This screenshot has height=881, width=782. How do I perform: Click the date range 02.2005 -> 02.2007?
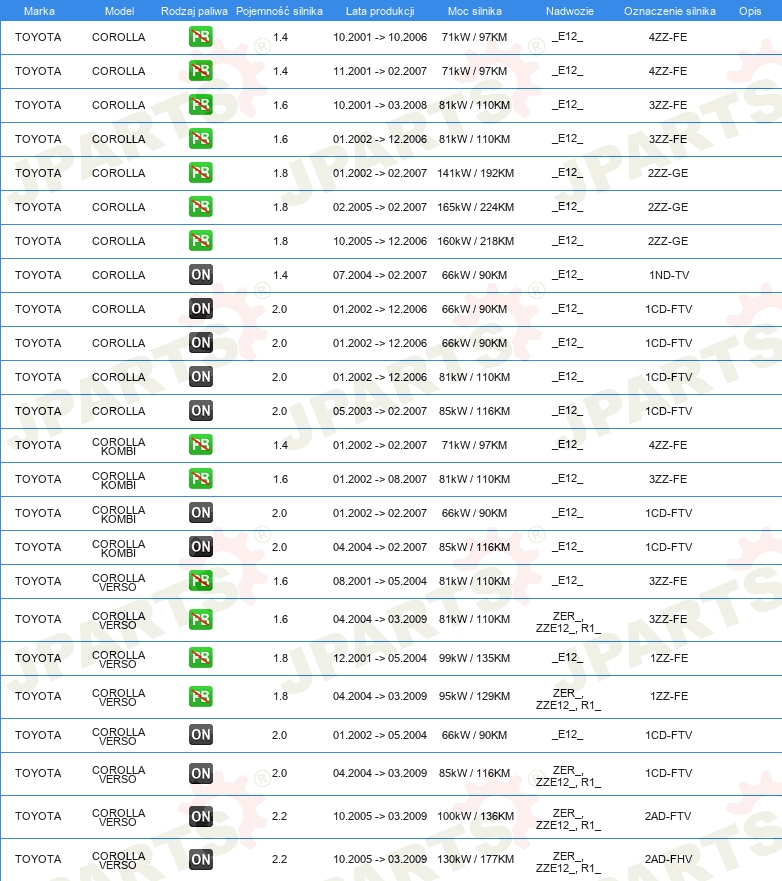(x=380, y=207)
